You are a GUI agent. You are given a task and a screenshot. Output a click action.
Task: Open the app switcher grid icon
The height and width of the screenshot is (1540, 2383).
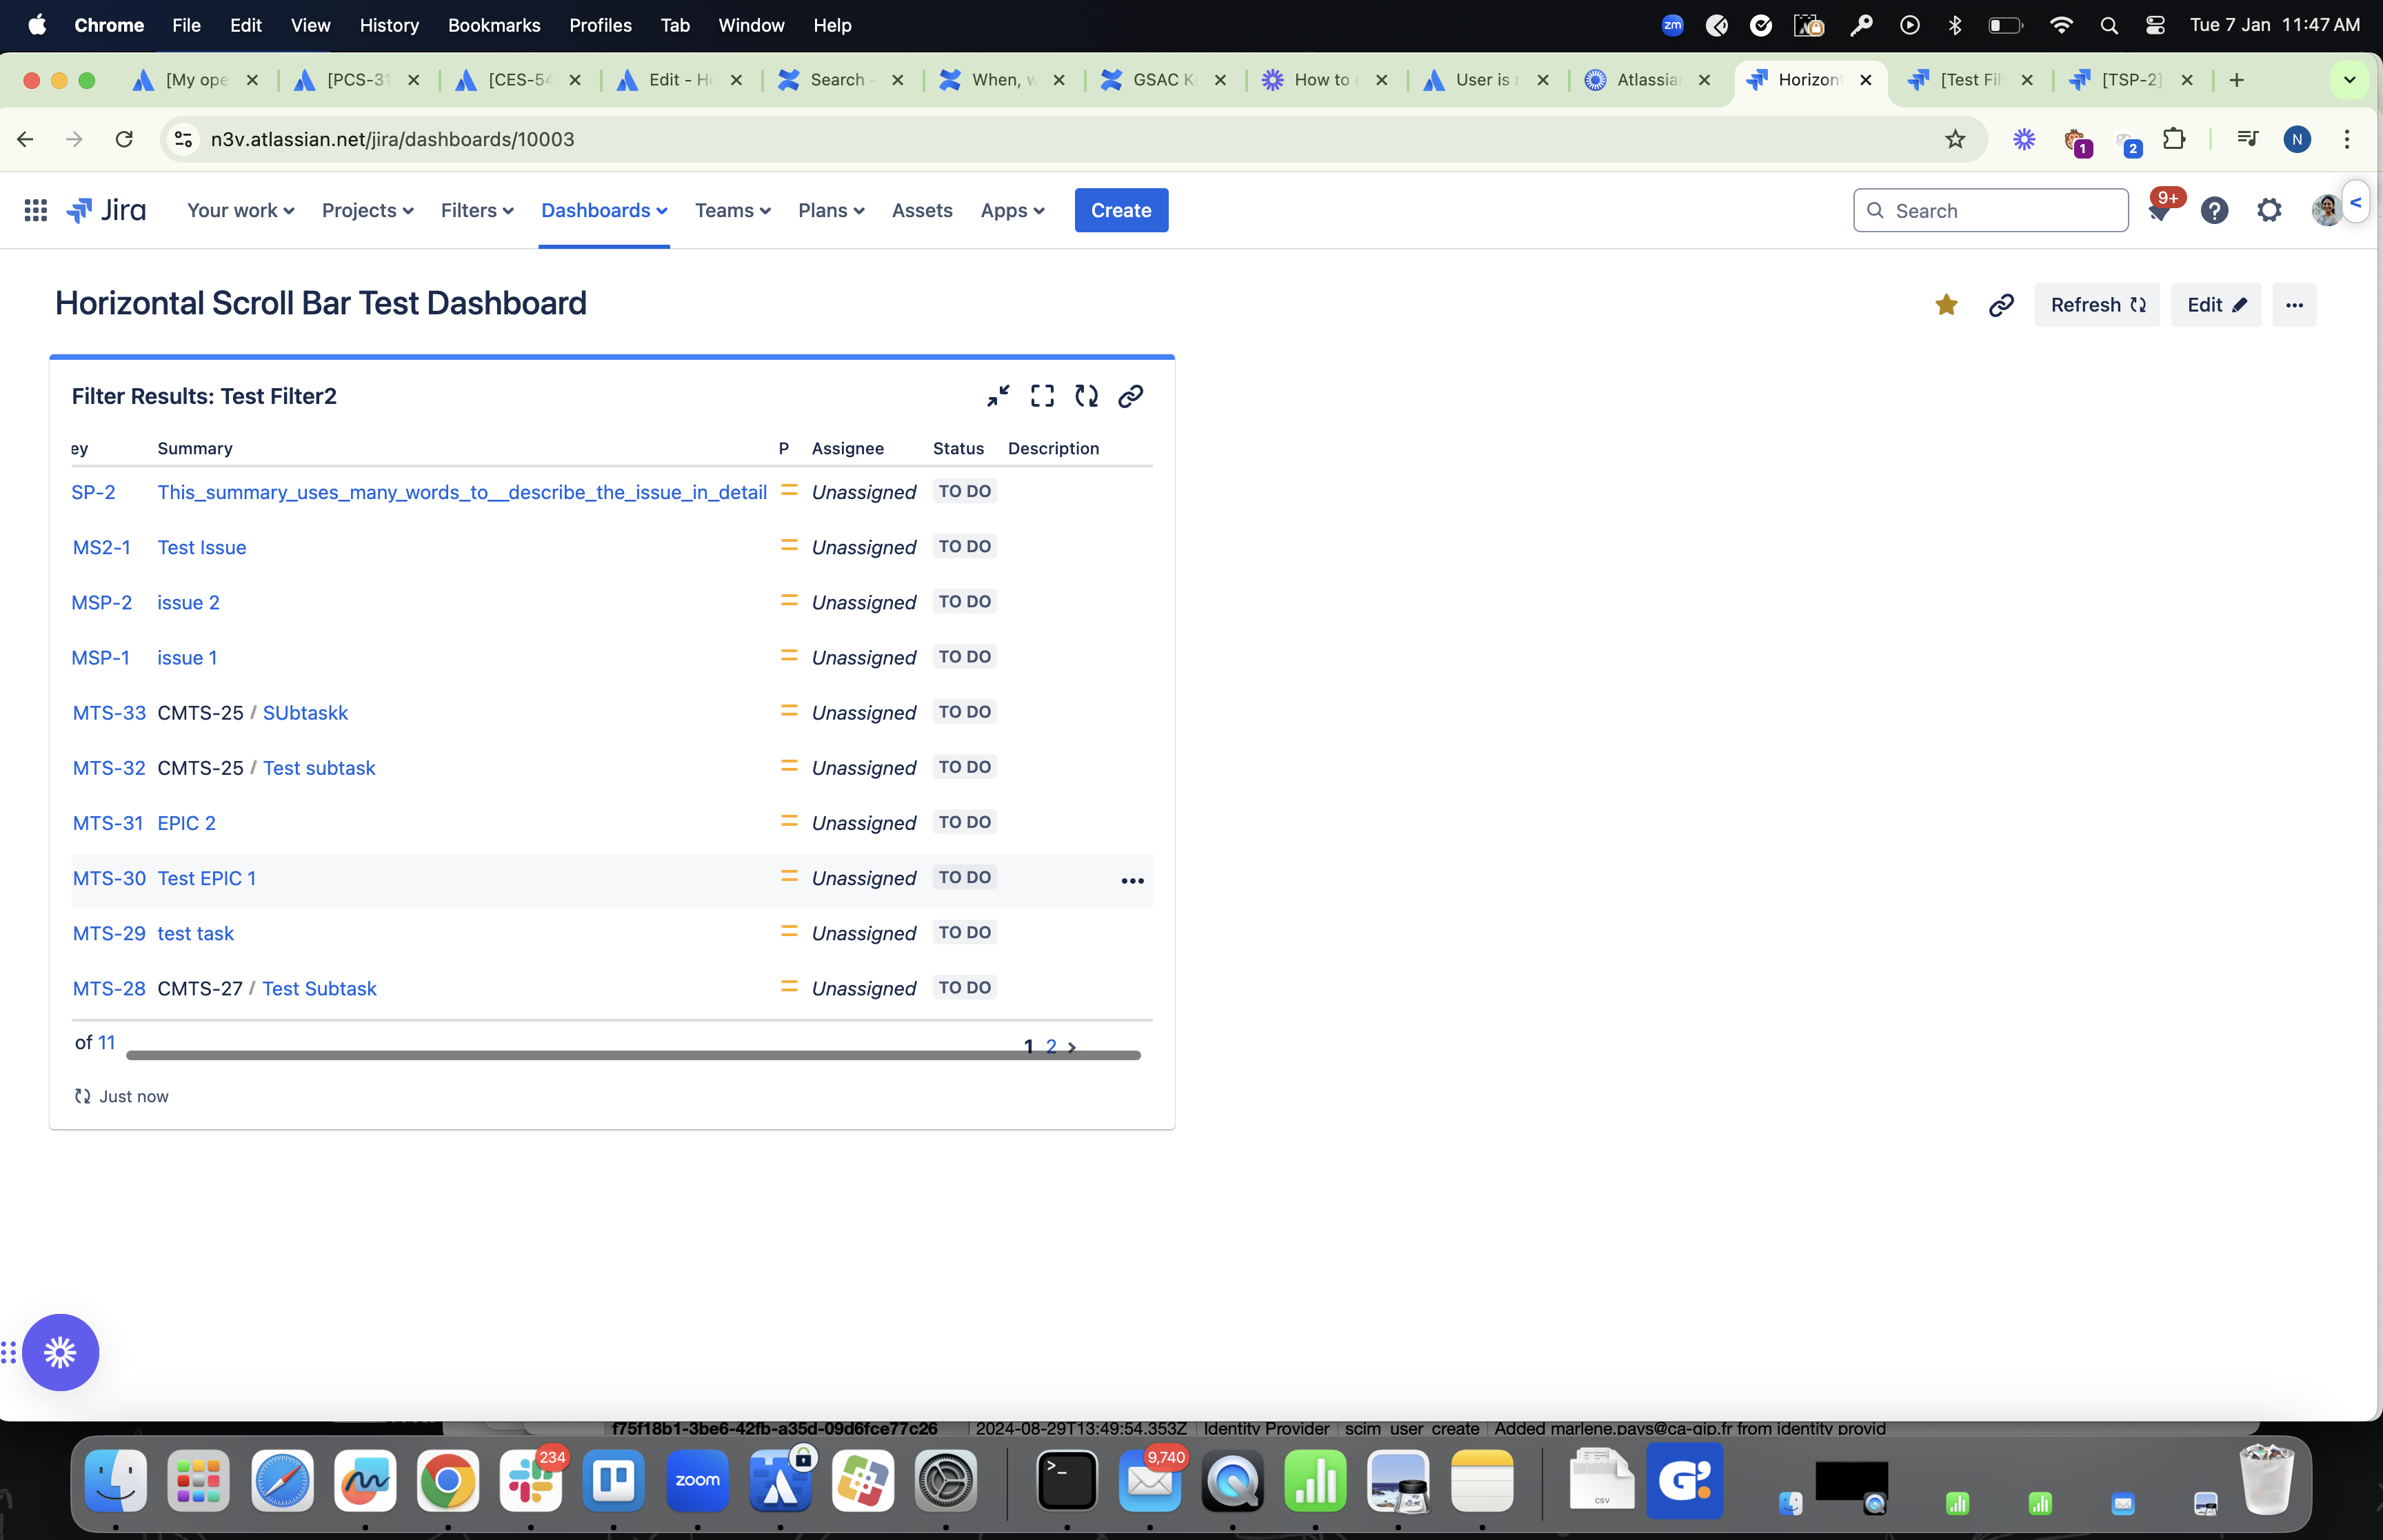35,210
